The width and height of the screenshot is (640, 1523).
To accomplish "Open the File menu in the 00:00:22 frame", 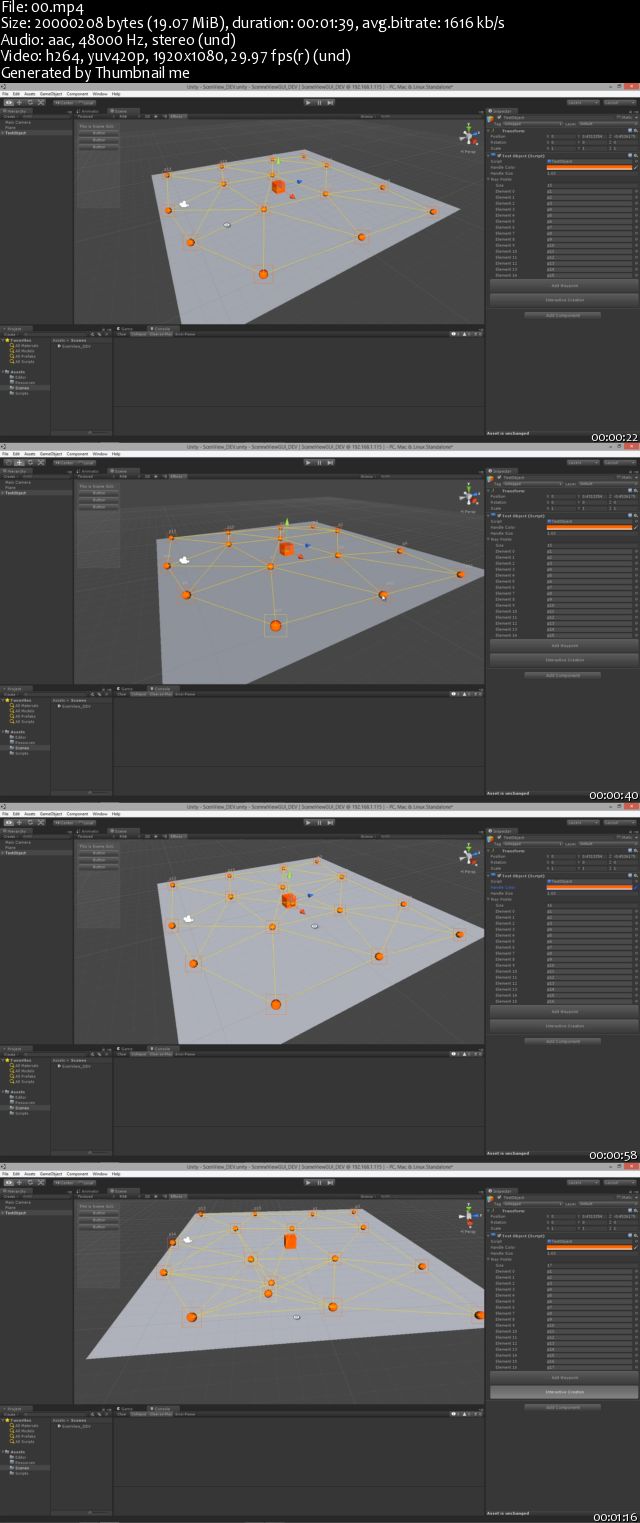I will [x=6, y=93].
